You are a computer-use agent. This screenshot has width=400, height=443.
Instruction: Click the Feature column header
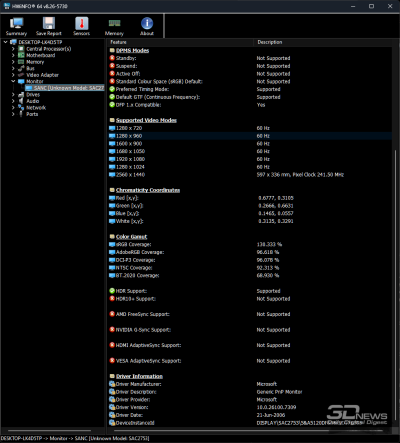point(180,42)
